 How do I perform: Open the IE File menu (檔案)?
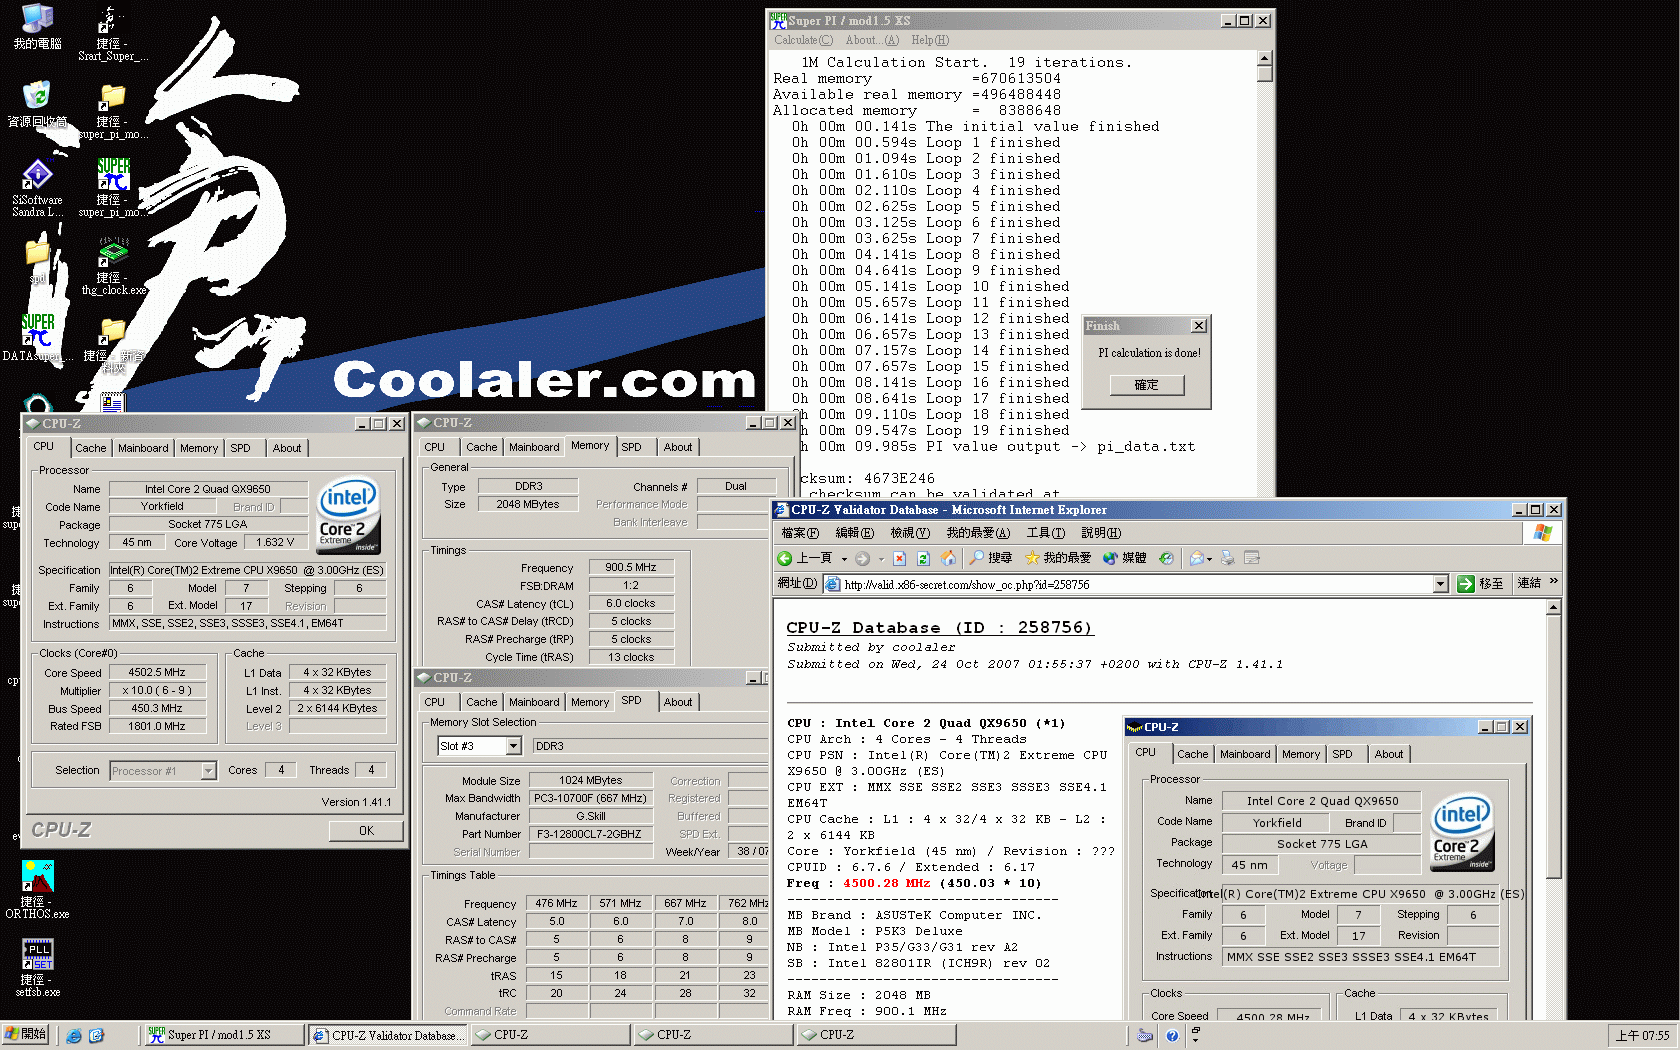point(800,533)
